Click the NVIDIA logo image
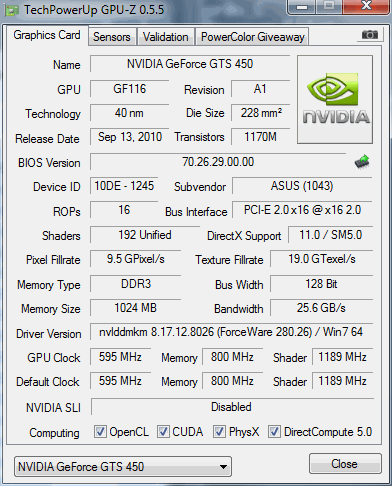Image resolution: width=392 pixels, height=486 pixels. click(x=335, y=100)
